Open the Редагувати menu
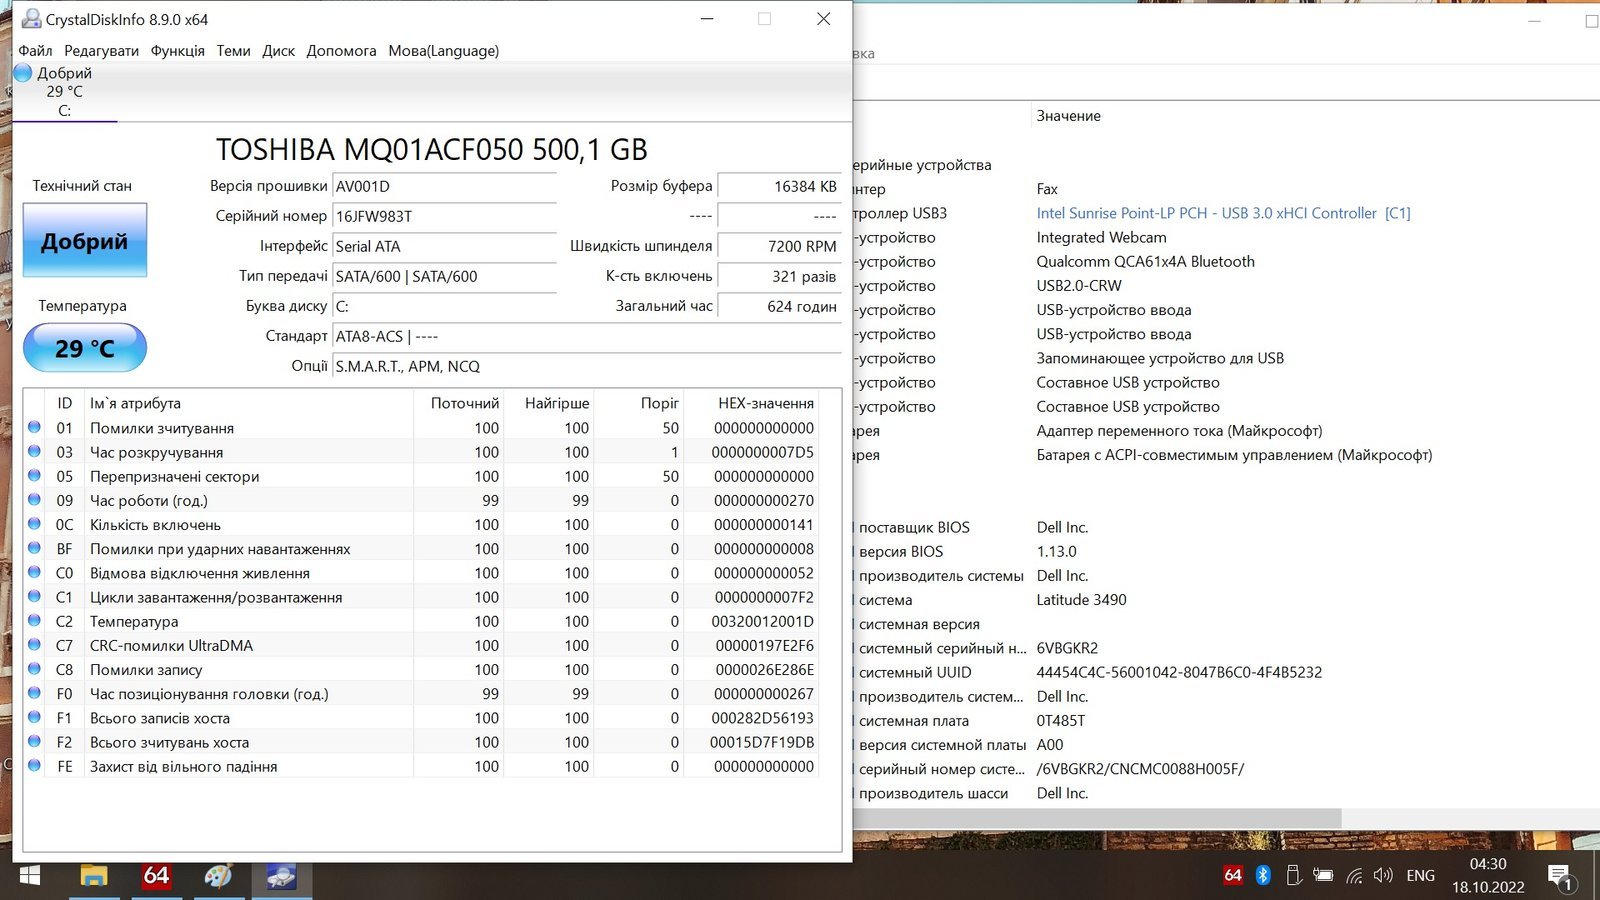This screenshot has height=900, width=1600. [101, 51]
